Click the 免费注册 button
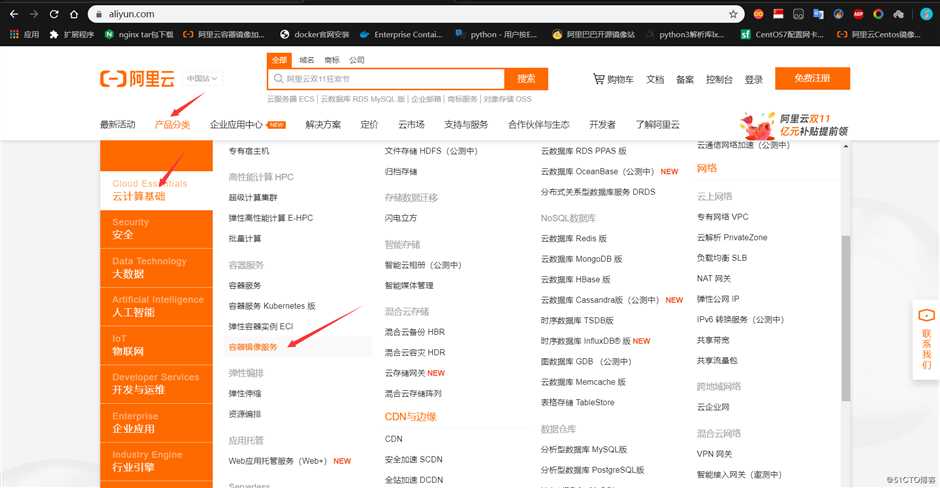Image resolution: width=940 pixels, height=488 pixels. 812,78
